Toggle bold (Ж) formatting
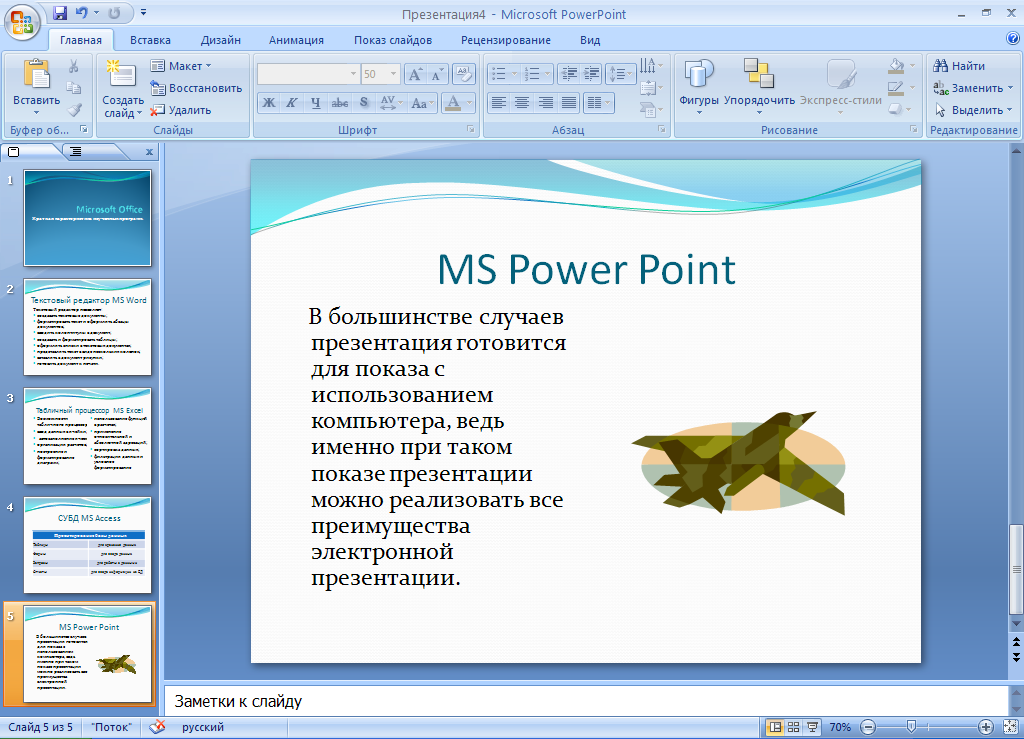Viewport: 1024px width, 739px height. tap(268, 102)
